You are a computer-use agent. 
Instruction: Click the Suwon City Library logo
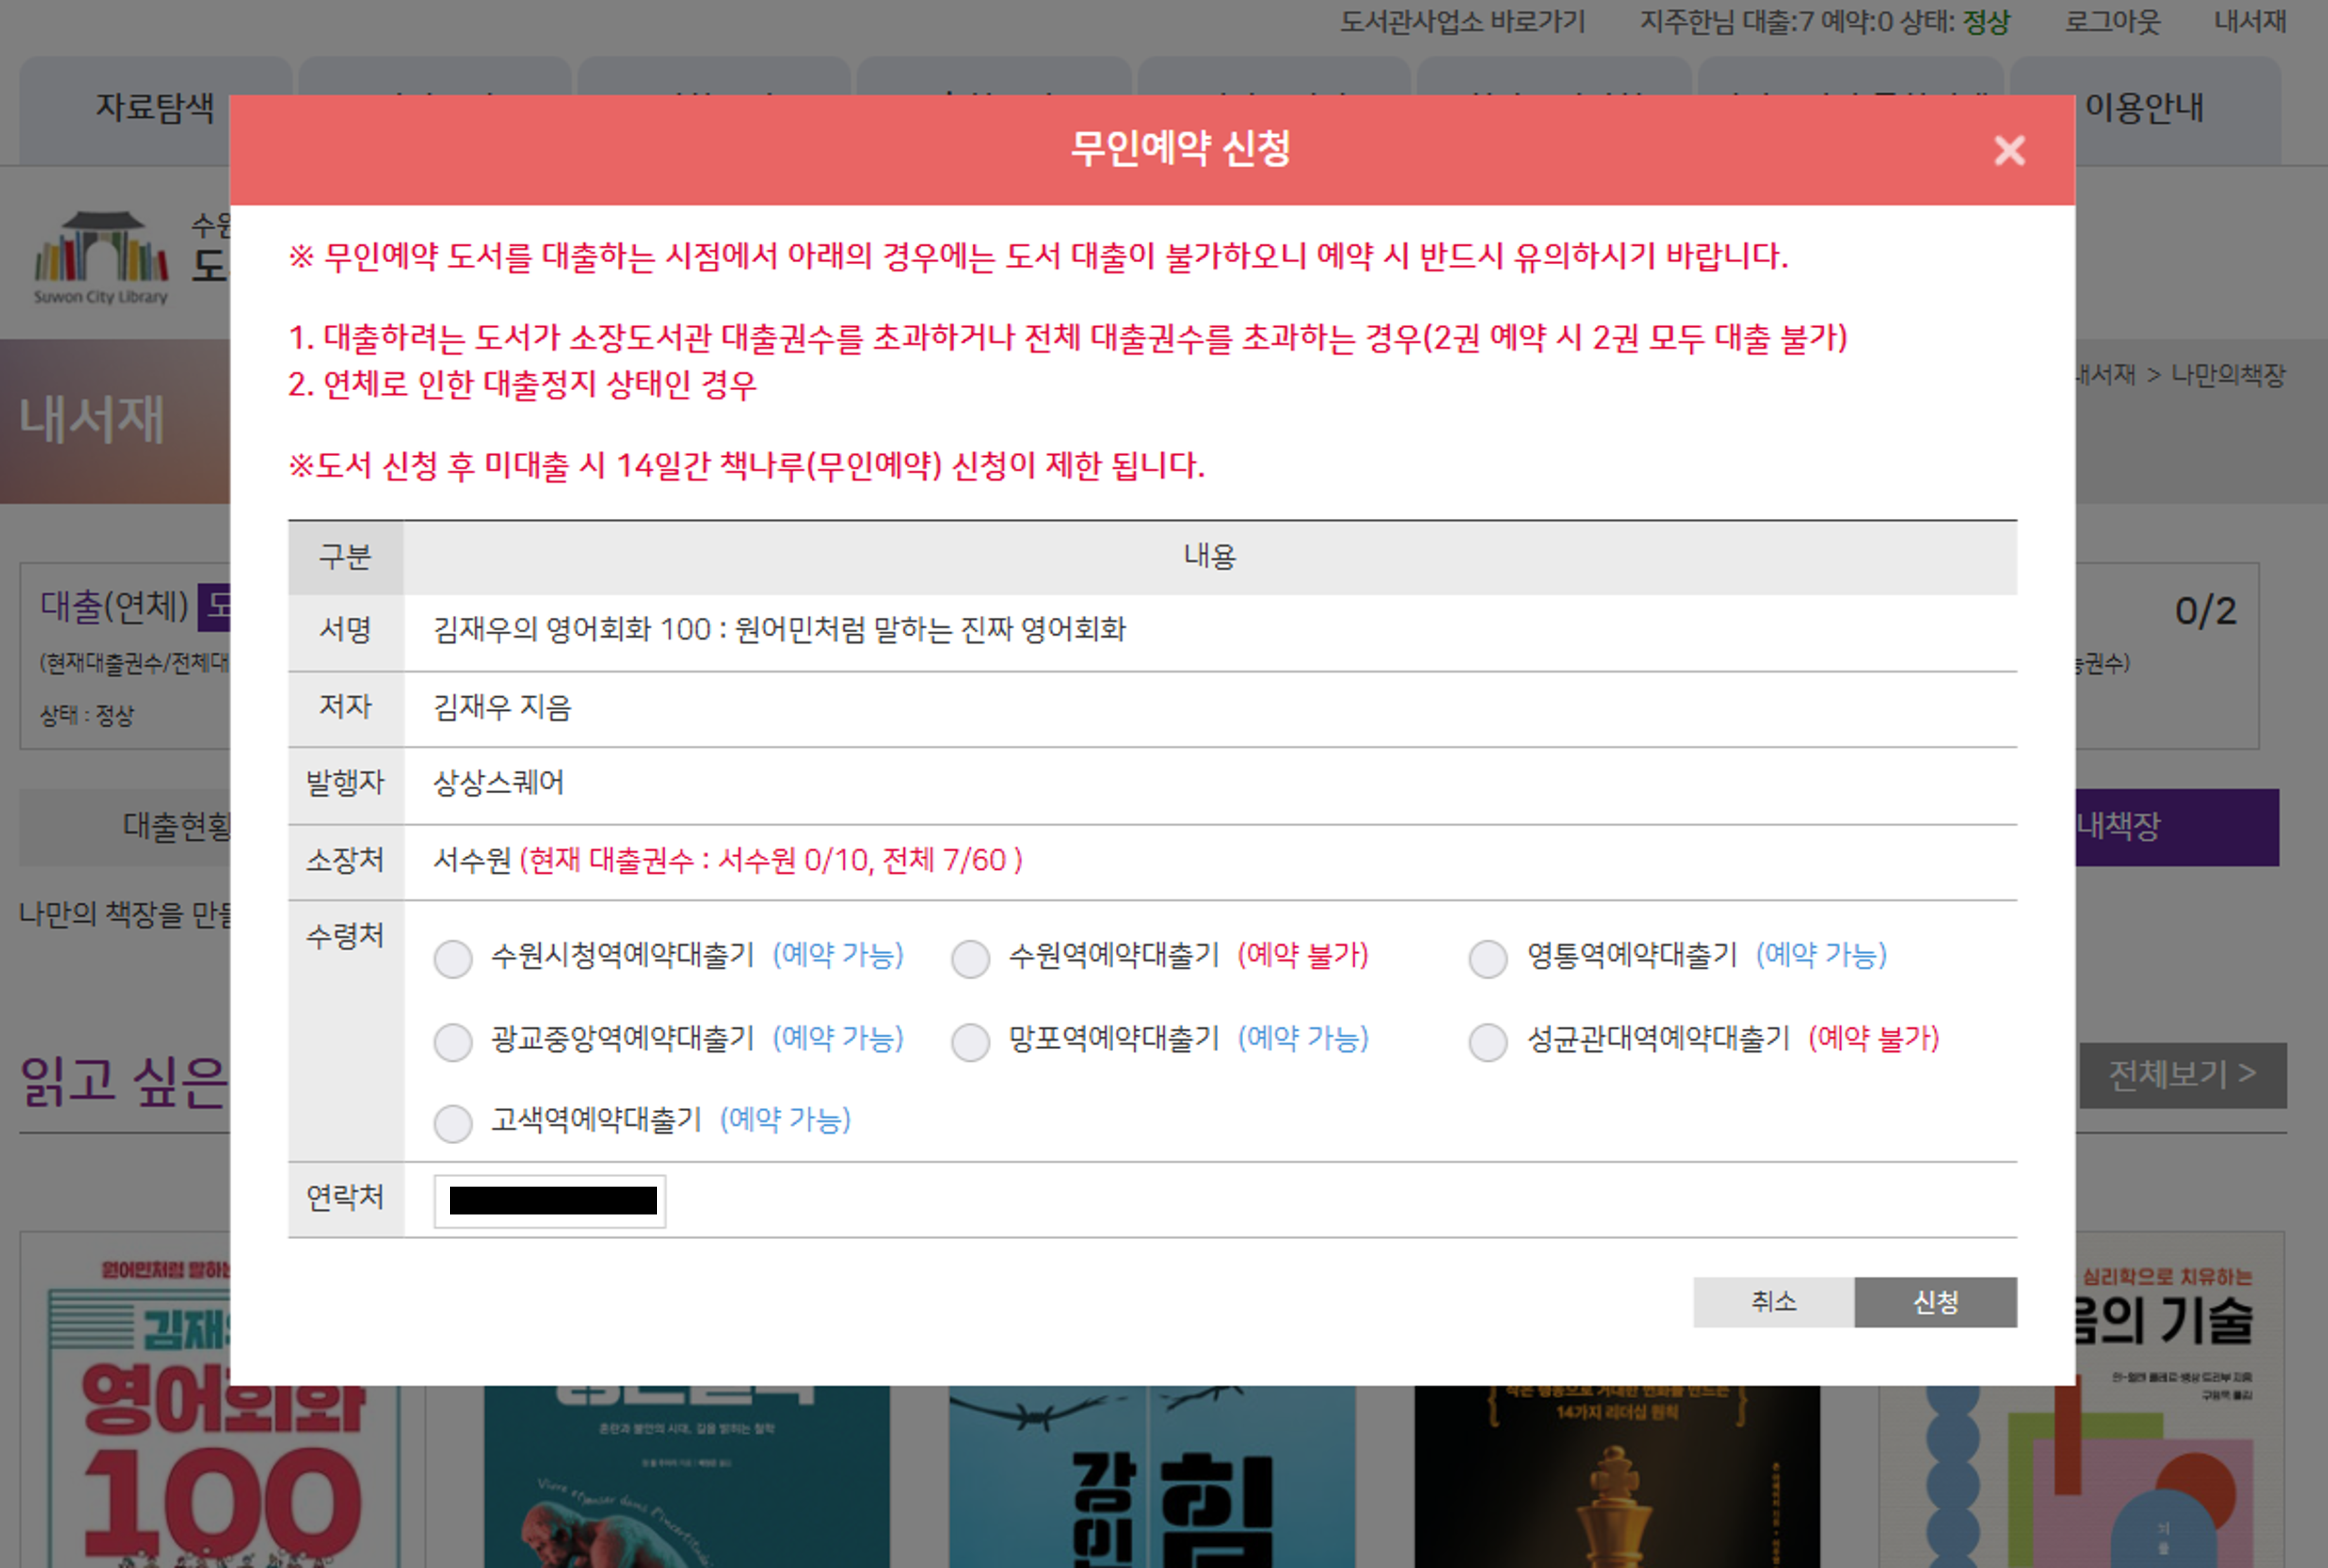[x=101, y=258]
